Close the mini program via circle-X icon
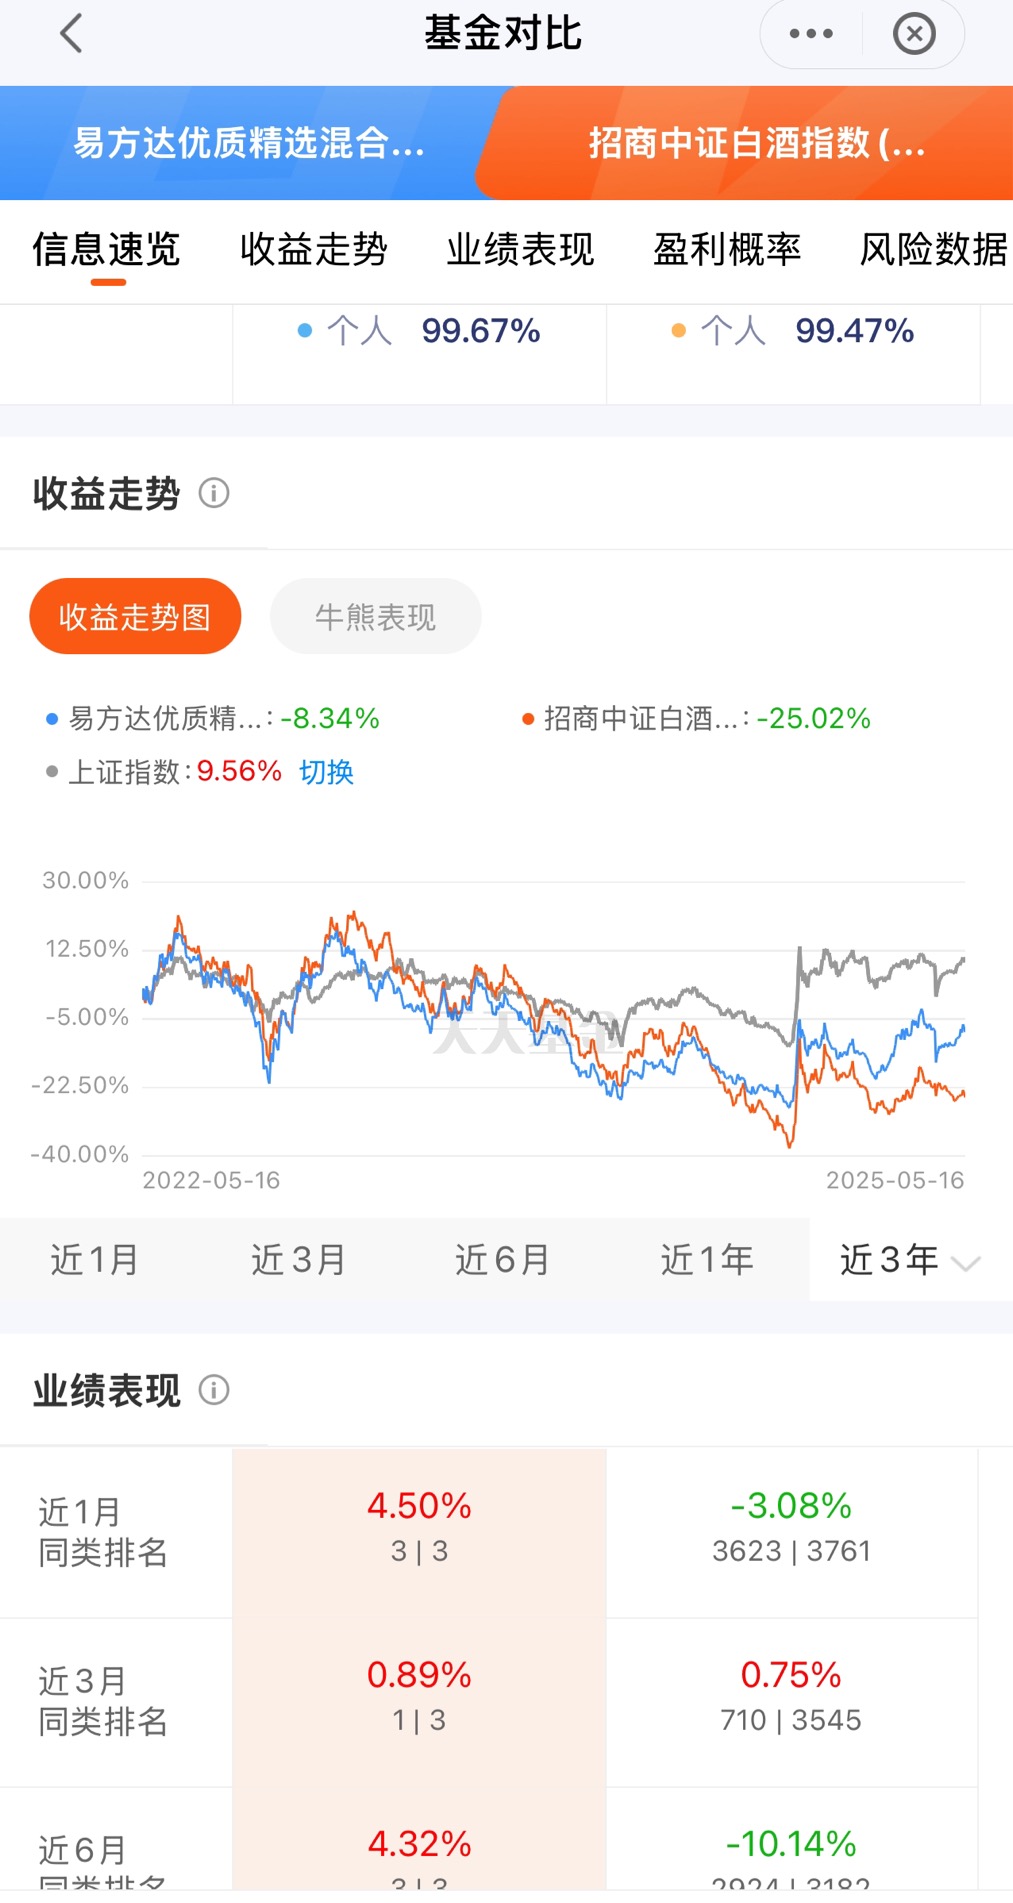1013x1903 pixels. pos(914,33)
